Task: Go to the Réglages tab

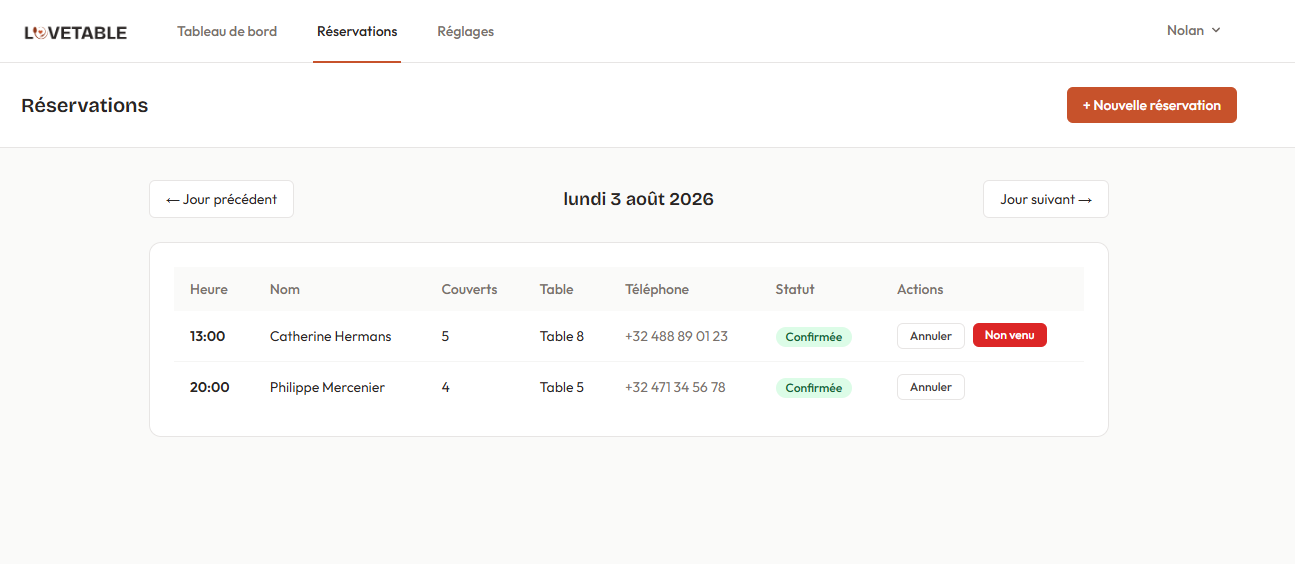Action: click(x=465, y=31)
